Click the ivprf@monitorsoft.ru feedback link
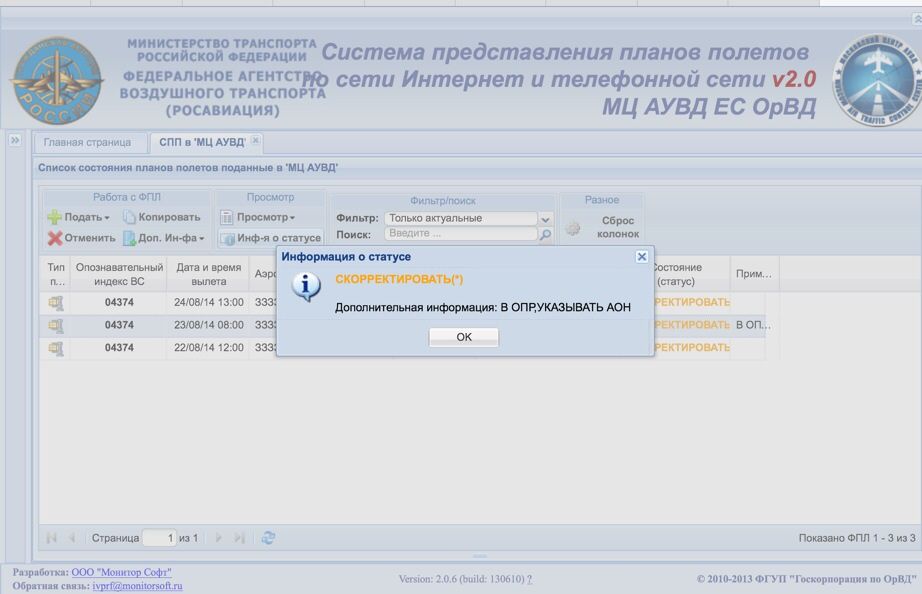 [x=137, y=586]
